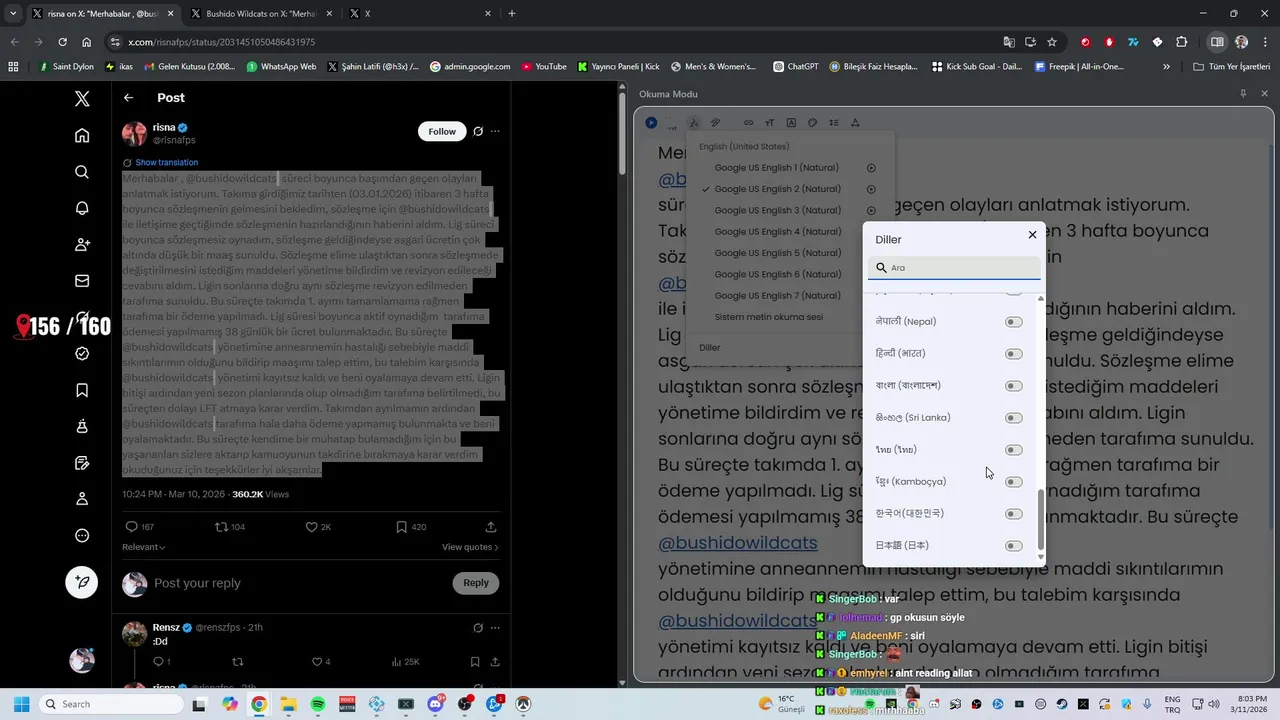
Task: Open Tüm Yer İşaretleri bookmarks folder
Action: (x=1232, y=67)
